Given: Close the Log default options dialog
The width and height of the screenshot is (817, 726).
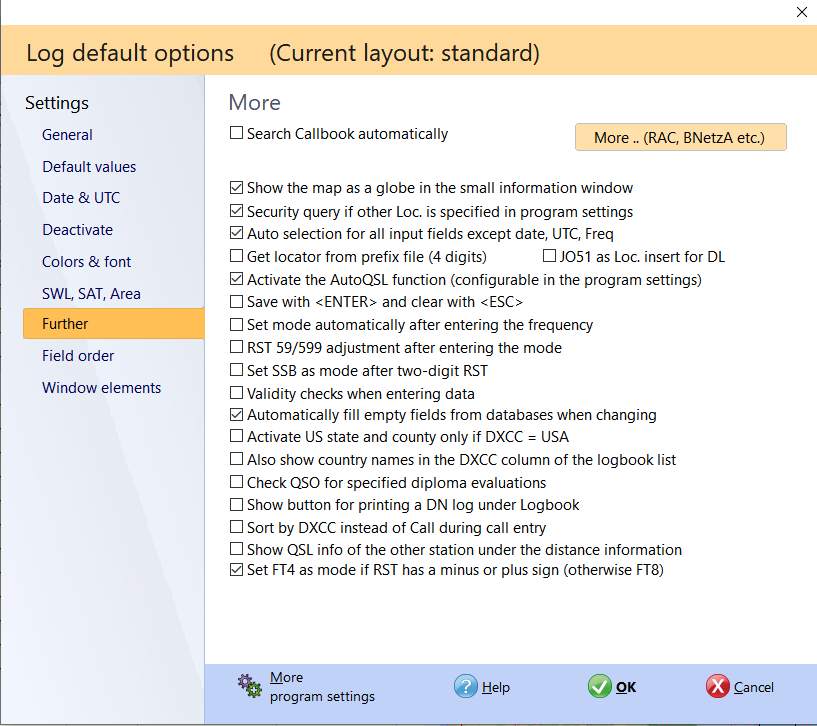Looking at the screenshot, I should 801,12.
